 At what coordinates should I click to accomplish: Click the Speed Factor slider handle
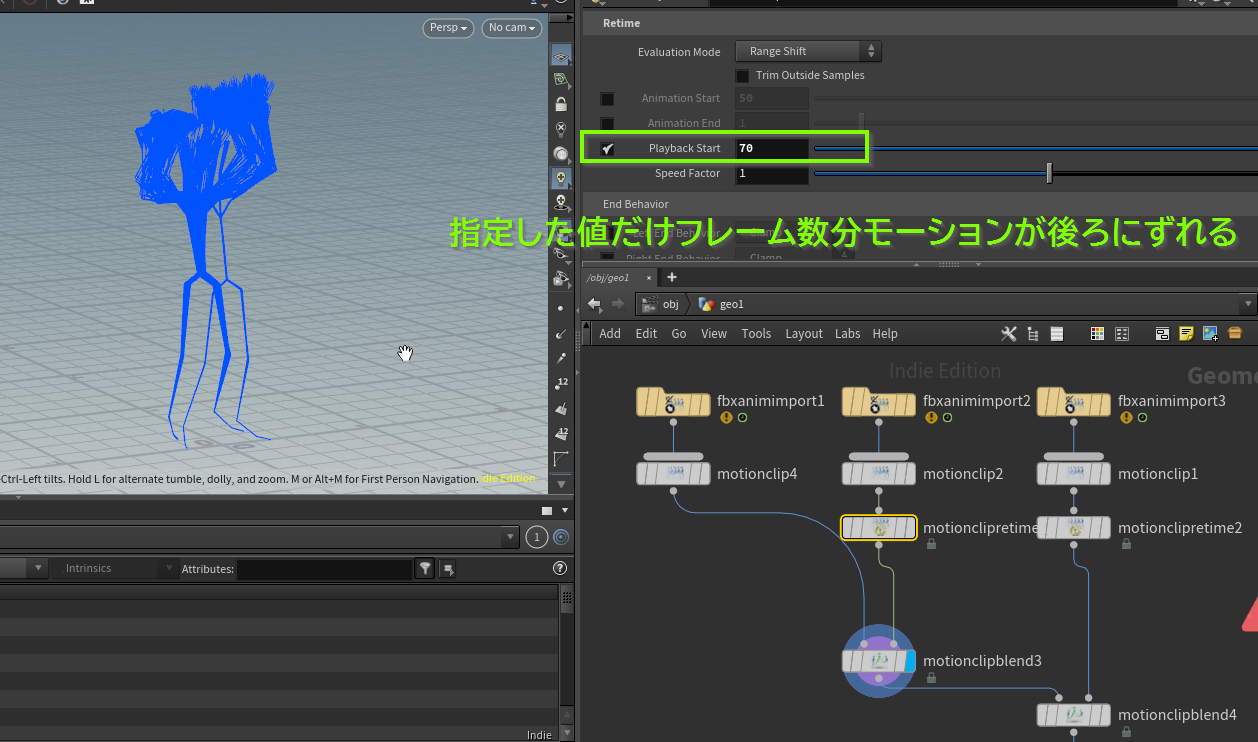tap(1049, 173)
